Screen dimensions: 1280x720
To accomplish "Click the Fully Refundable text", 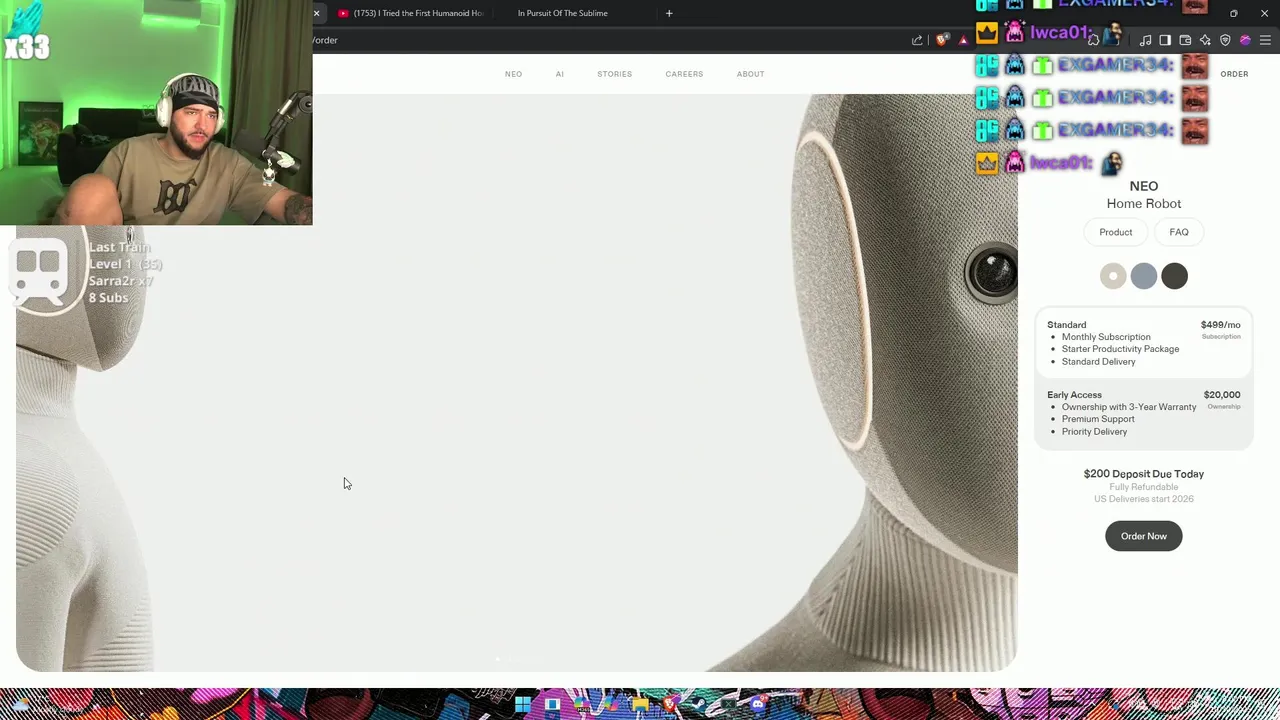I will pos(1143,487).
